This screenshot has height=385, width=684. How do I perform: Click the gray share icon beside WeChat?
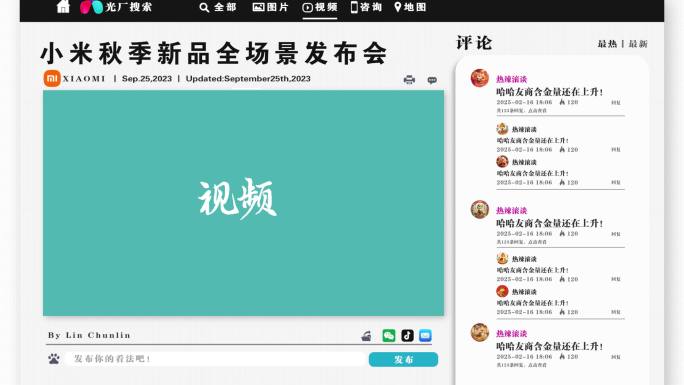click(x=366, y=336)
